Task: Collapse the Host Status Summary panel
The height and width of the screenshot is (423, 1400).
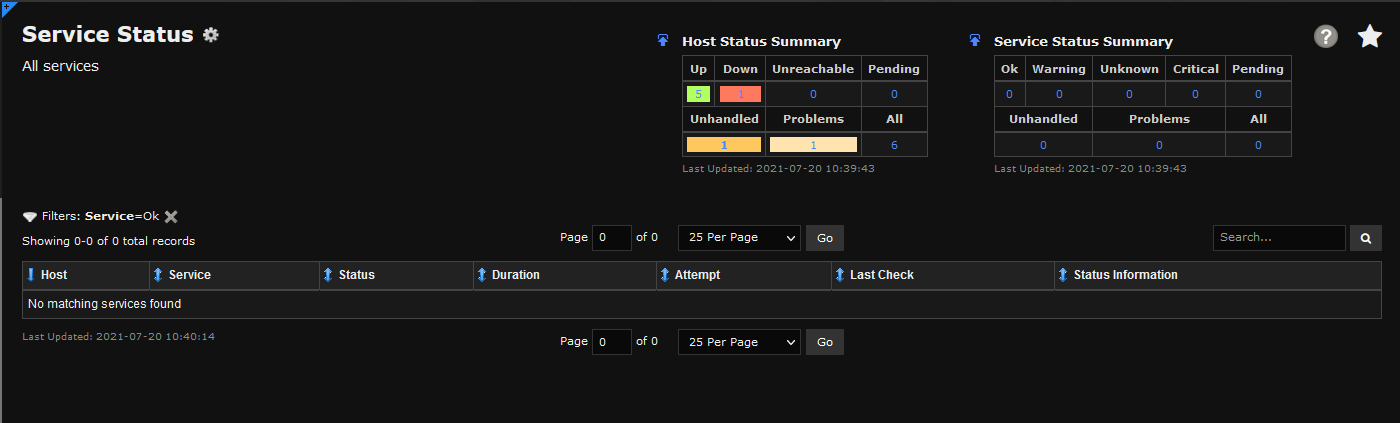Action: coord(662,41)
